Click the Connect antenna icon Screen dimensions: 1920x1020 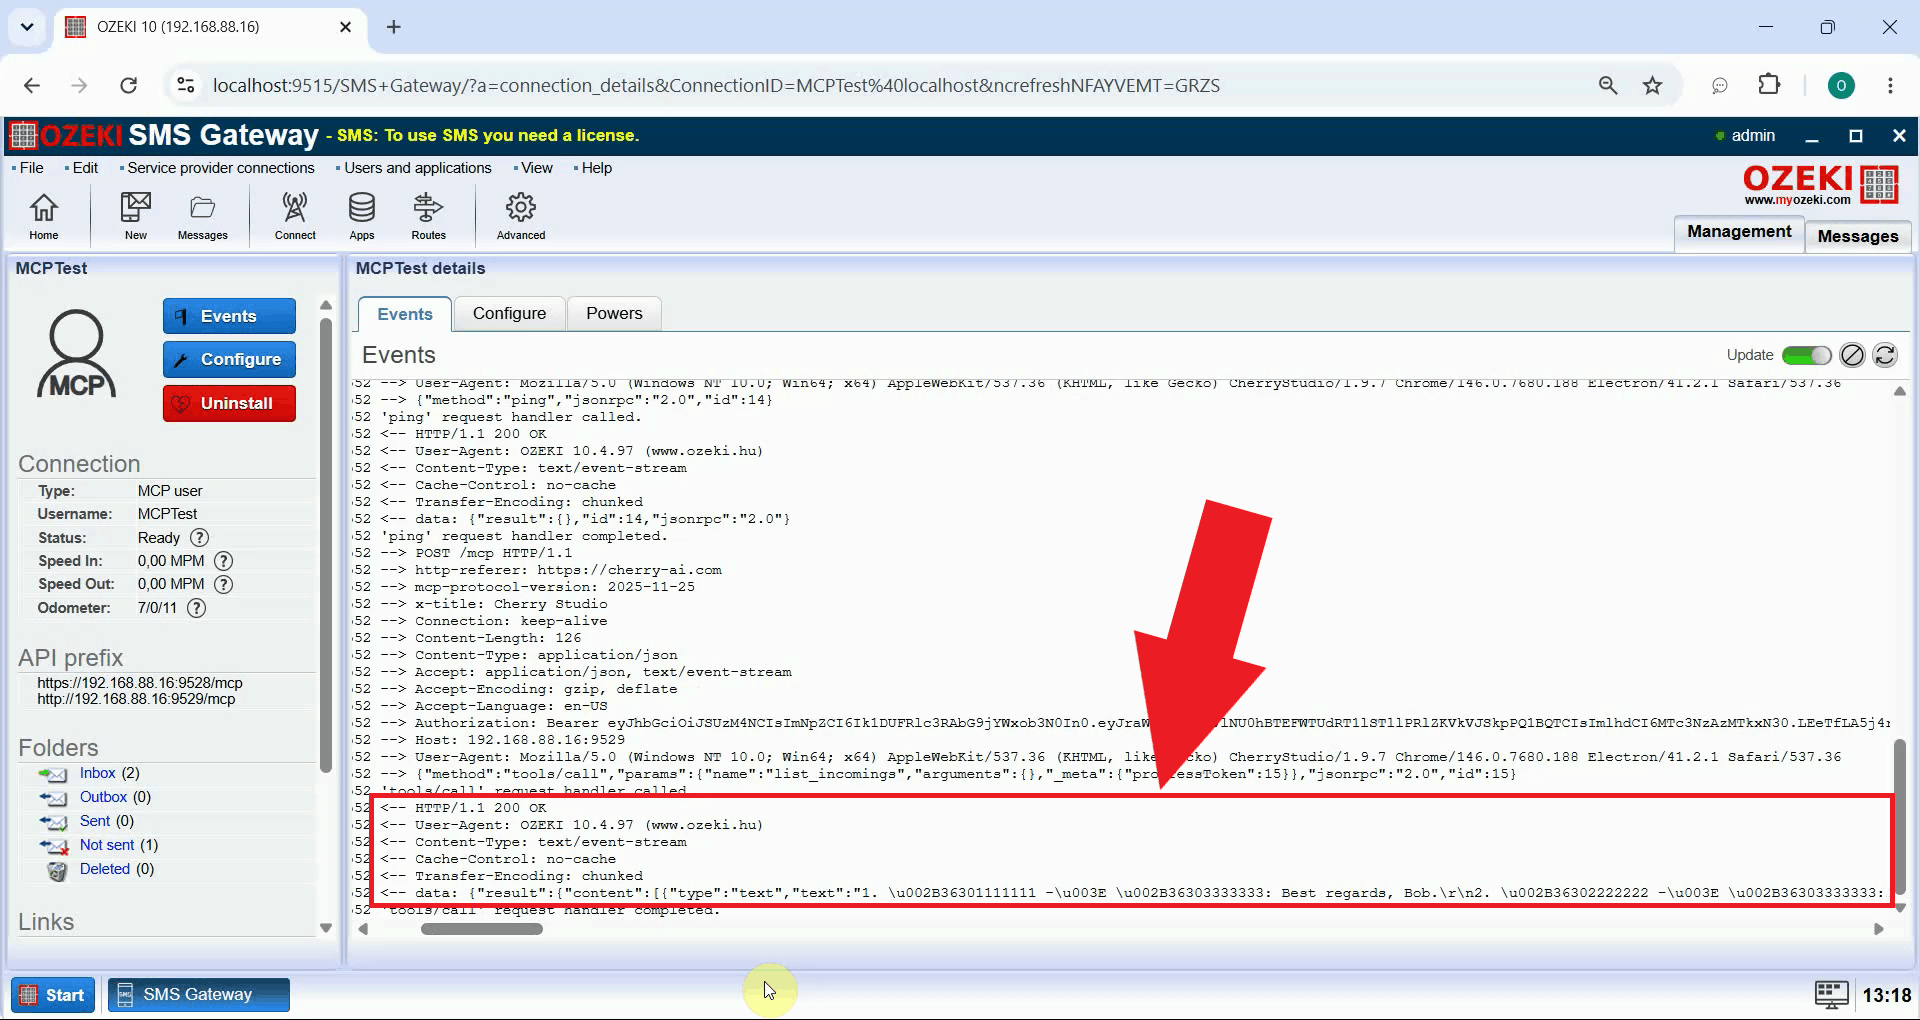(x=295, y=216)
